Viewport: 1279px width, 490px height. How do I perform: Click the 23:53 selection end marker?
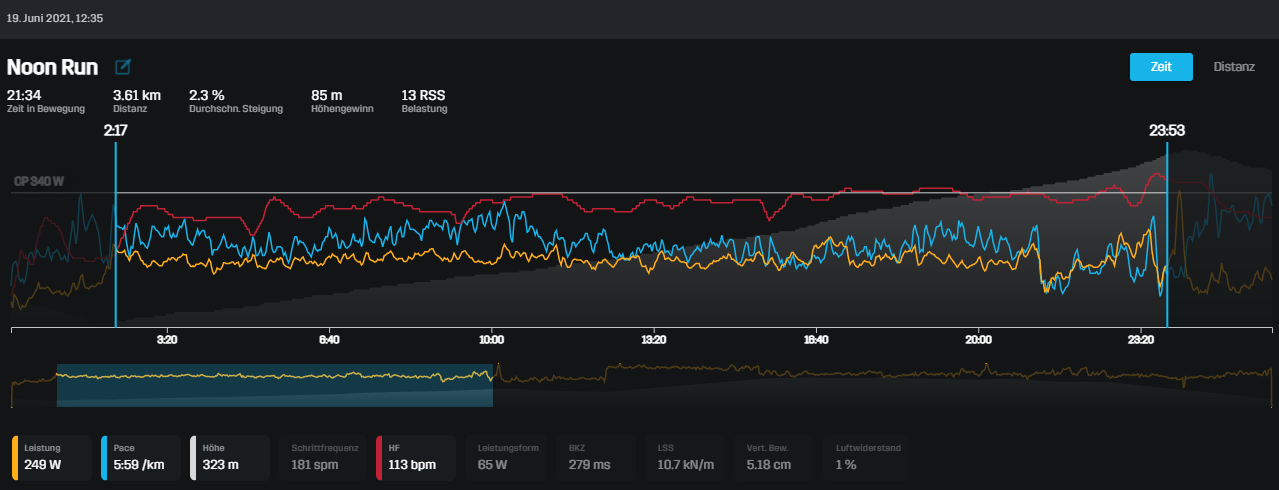pyautogui.click(x=1167, y=130)
